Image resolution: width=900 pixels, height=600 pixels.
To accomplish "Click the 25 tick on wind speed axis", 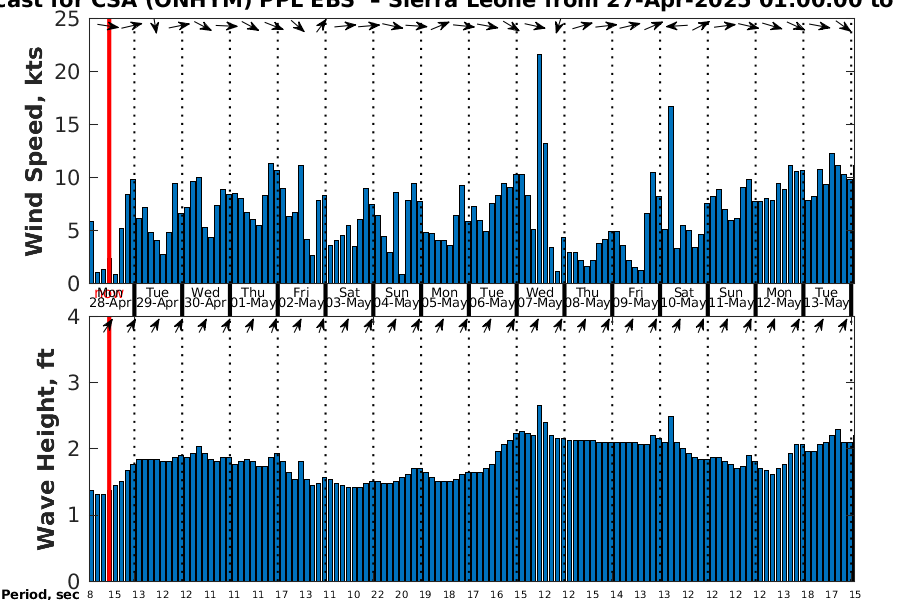I will pos(67,19).
